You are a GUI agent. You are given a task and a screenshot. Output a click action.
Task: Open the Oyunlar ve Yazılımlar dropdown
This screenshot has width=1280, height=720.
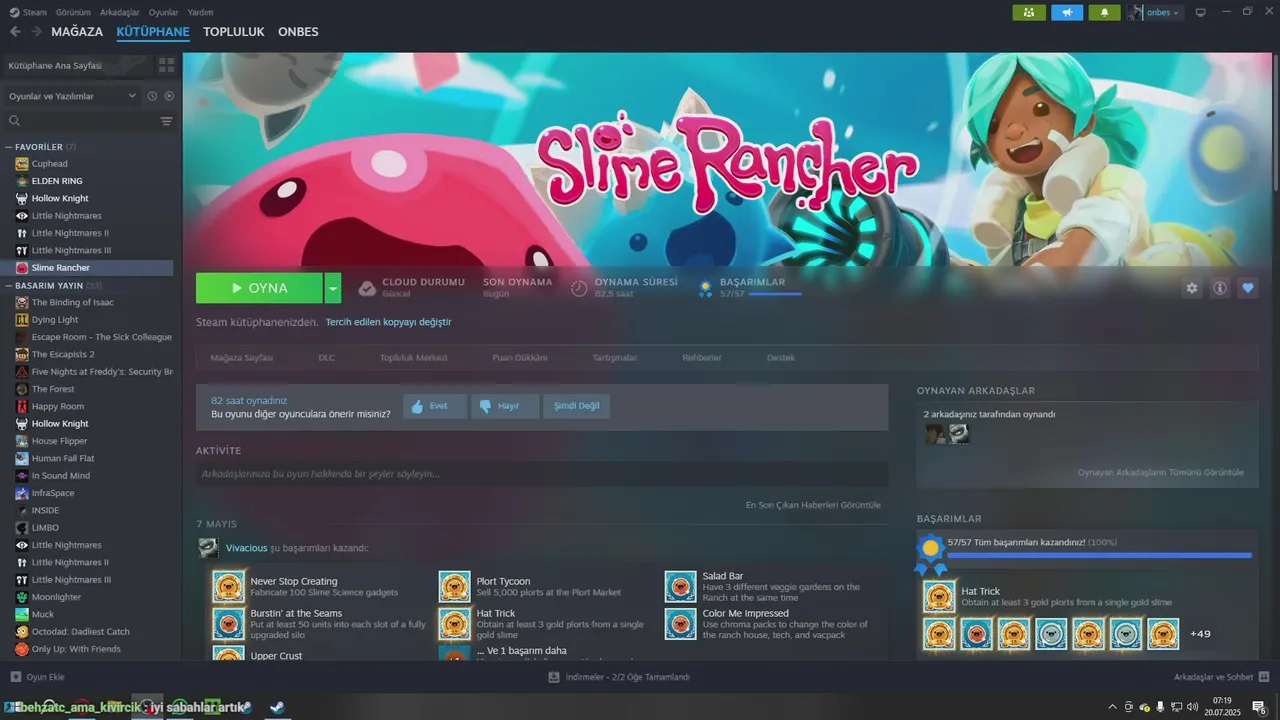point(71,96)
